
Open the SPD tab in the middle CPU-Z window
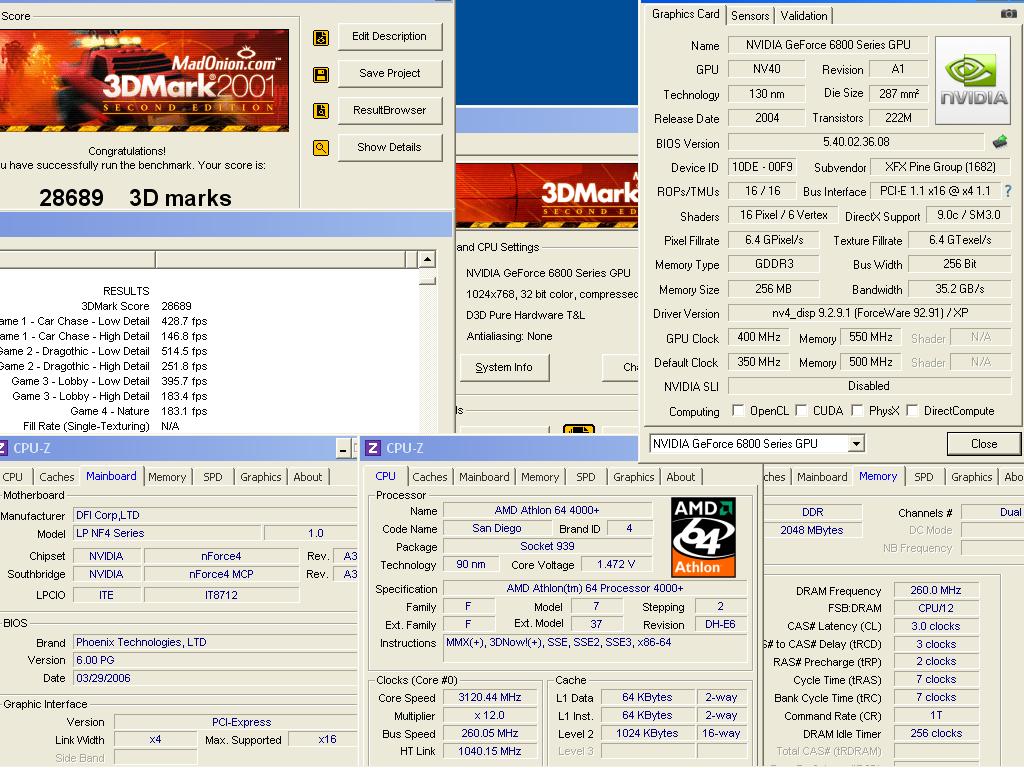[x=586, y=477]
